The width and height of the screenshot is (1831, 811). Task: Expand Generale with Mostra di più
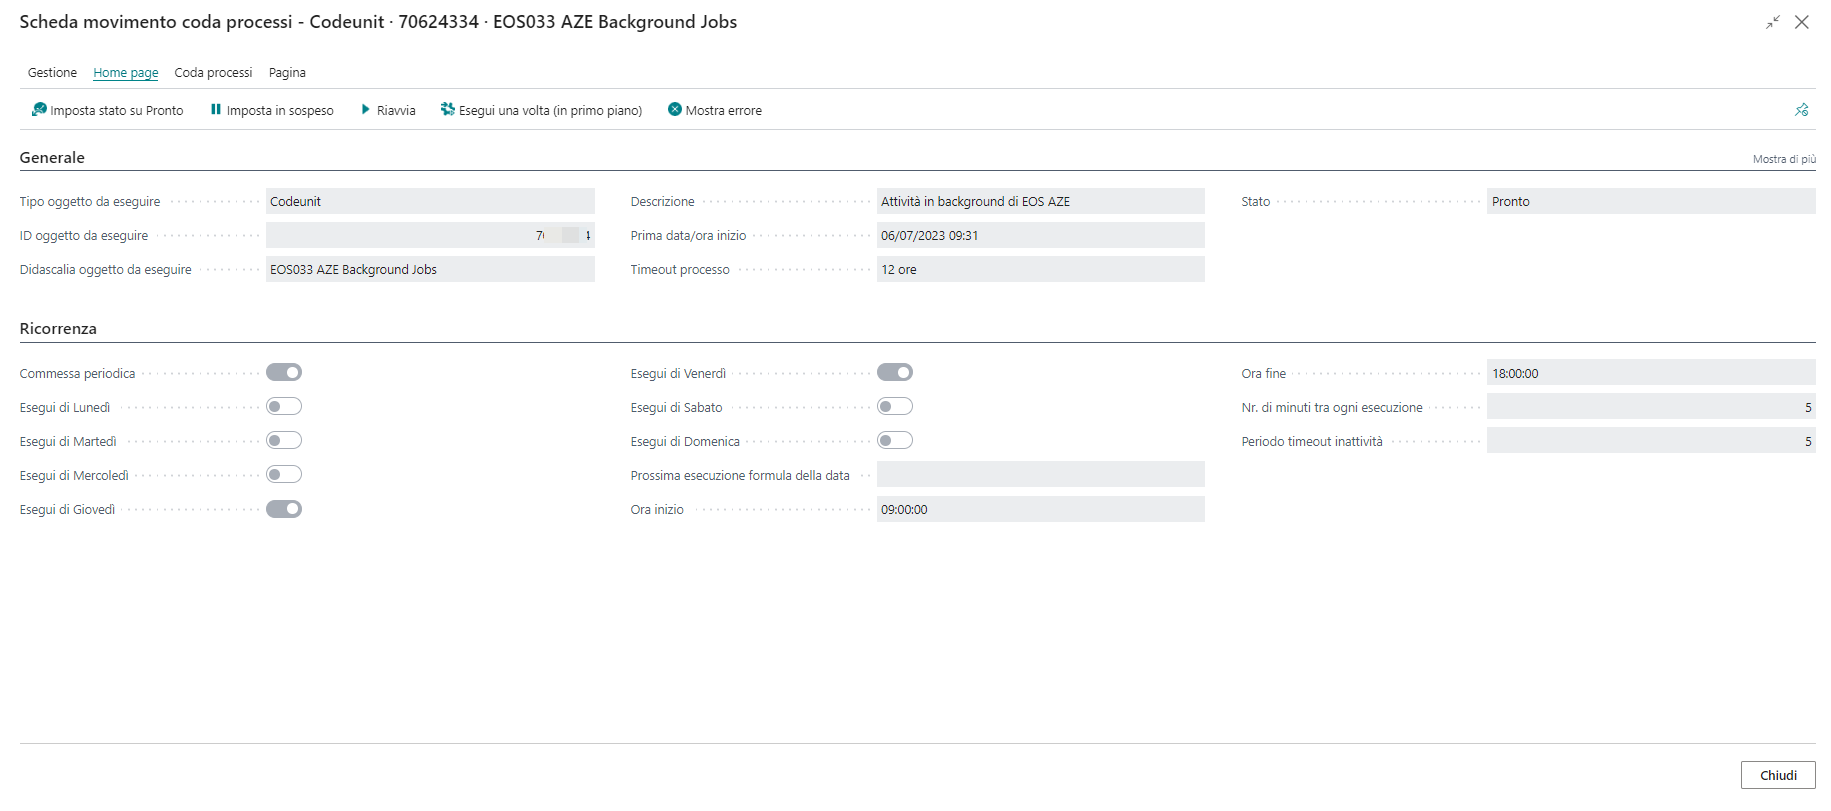point(1783,159)
